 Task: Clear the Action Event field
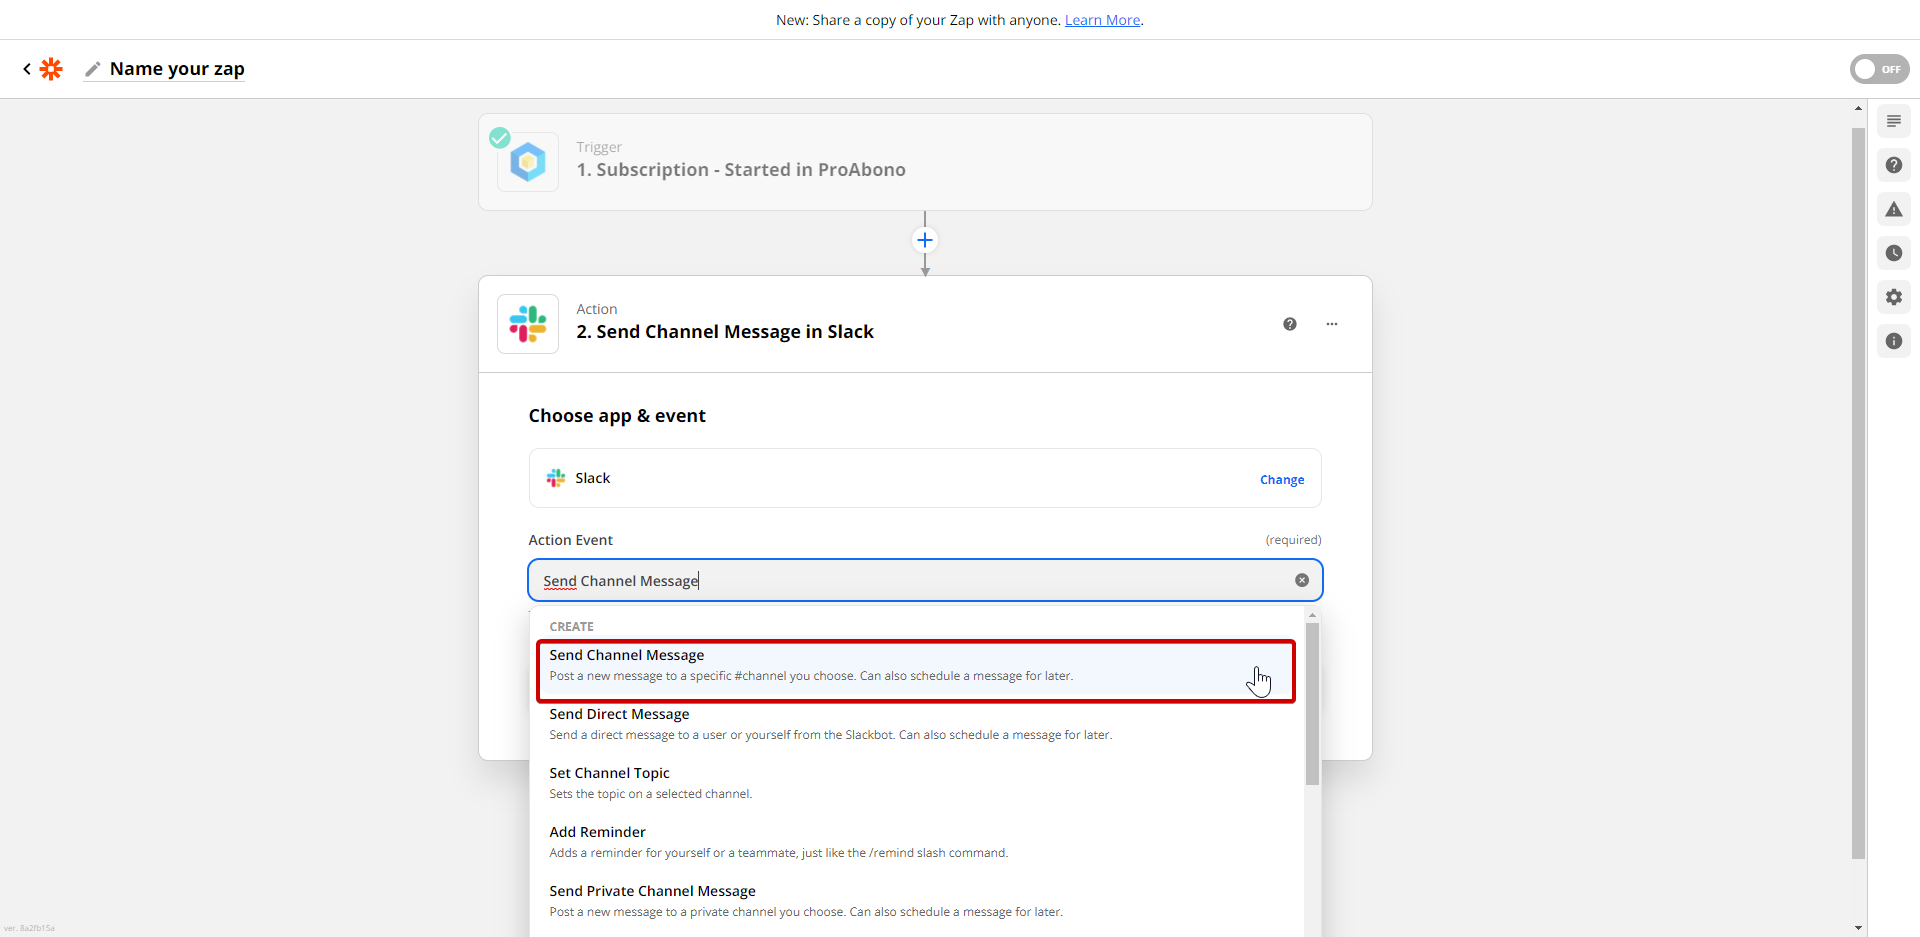(x=1302, y=580)
